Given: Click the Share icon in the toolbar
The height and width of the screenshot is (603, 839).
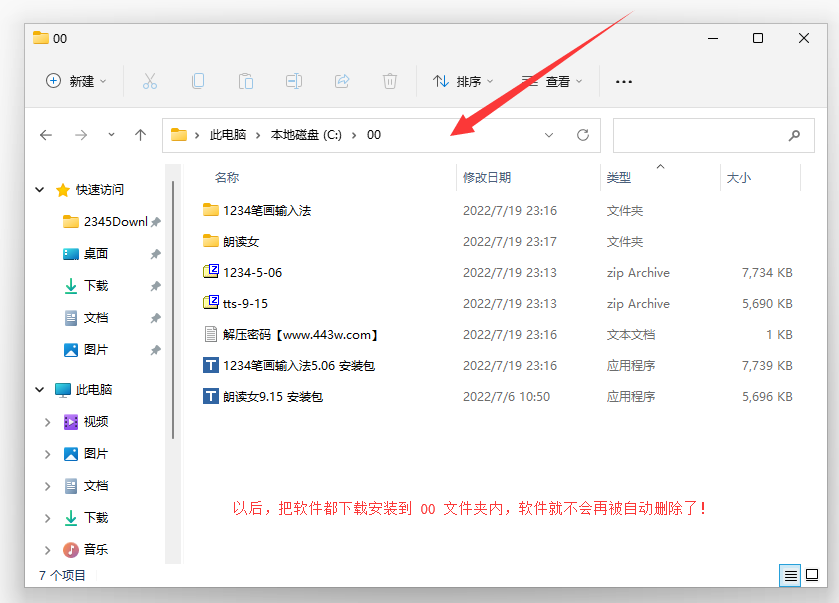Looking at the screenshot, I should (342, 81).
